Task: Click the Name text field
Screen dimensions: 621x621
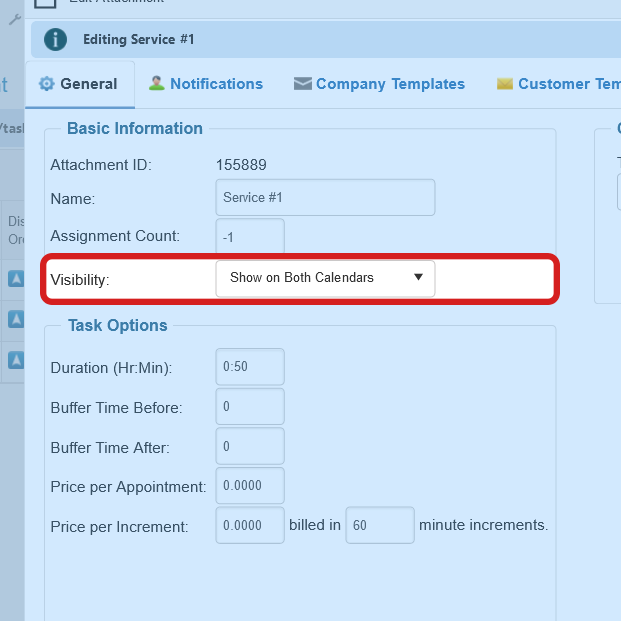Action: tap(325, 198)
